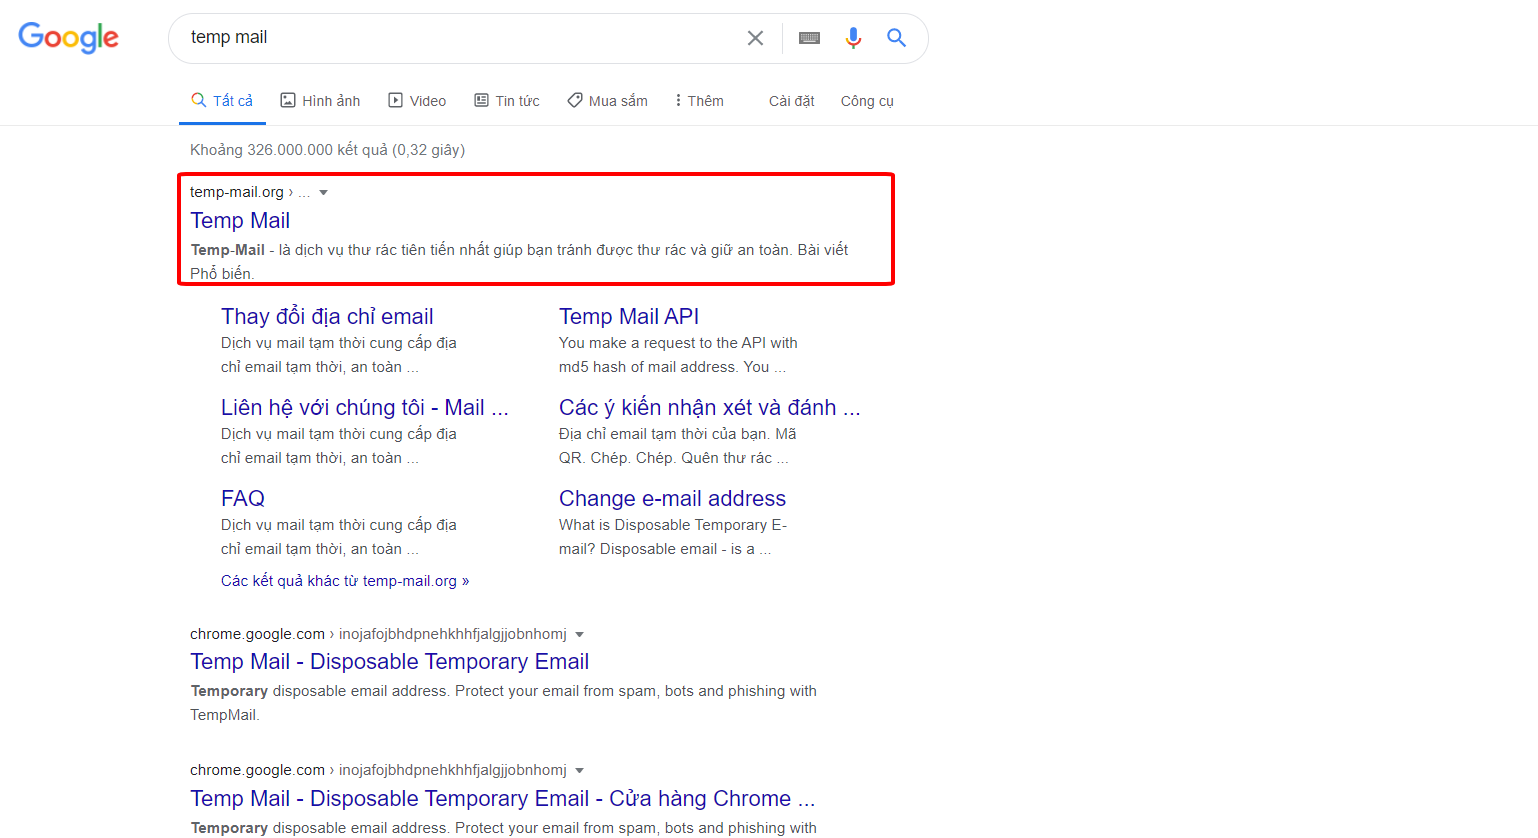This screenshot has height=838, width=1538.
Task: Click the snippet starting "You make a request to the API"
Action: pyautogui.click(x=678, y=355)
